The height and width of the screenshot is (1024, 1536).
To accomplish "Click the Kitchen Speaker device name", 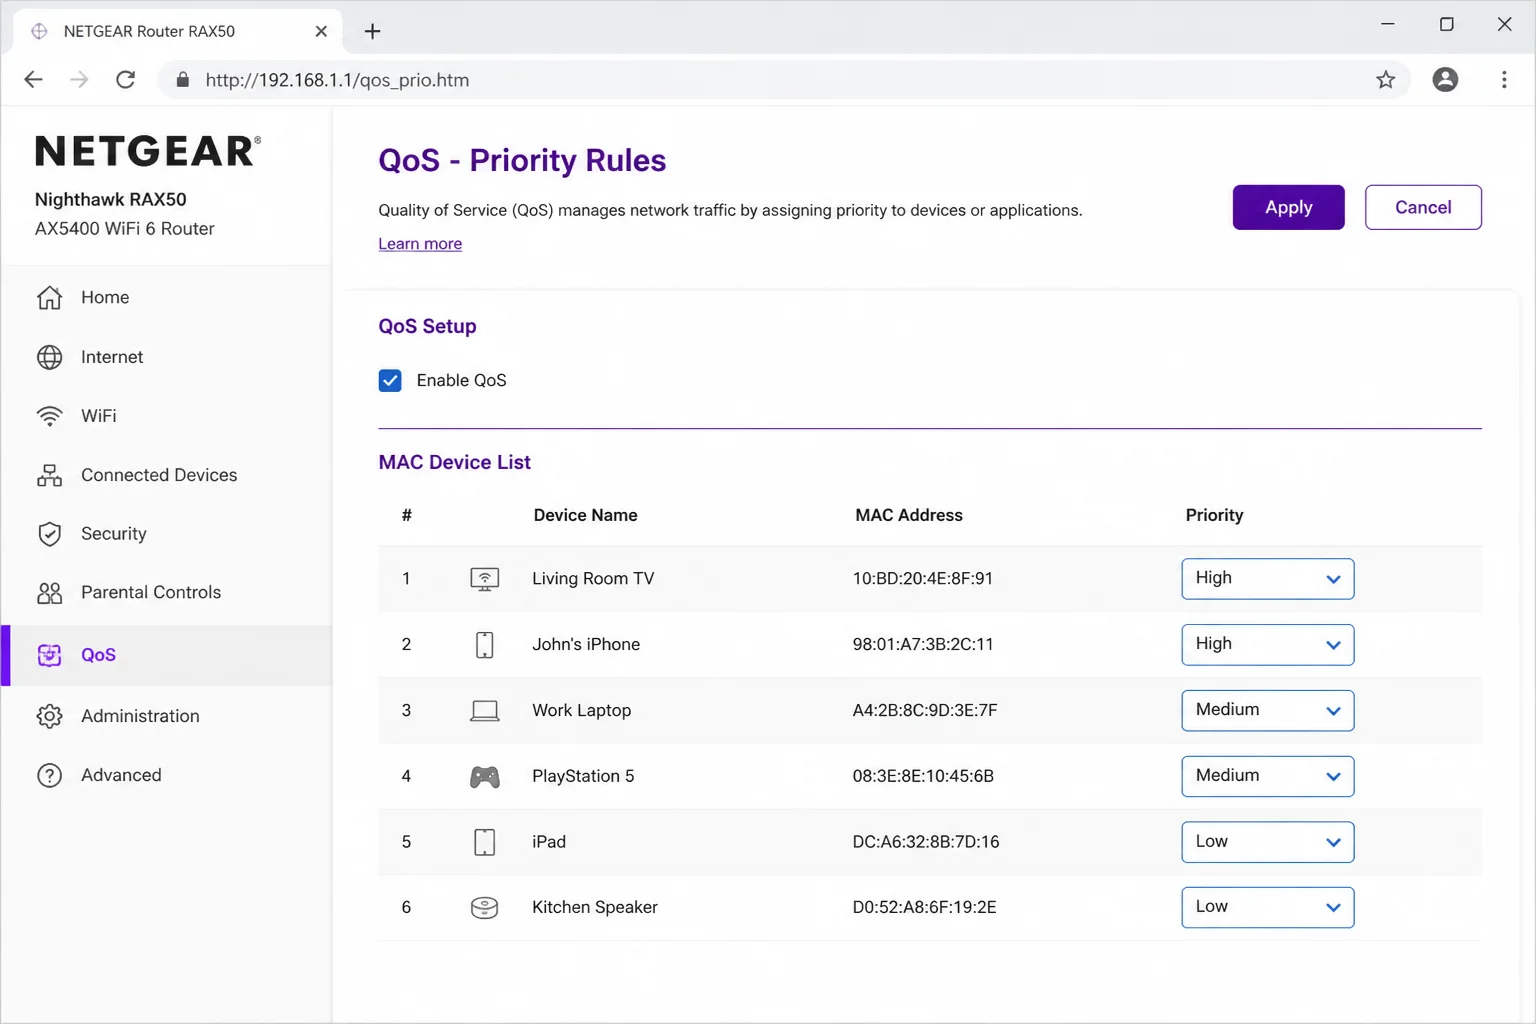I will (595, 908).
